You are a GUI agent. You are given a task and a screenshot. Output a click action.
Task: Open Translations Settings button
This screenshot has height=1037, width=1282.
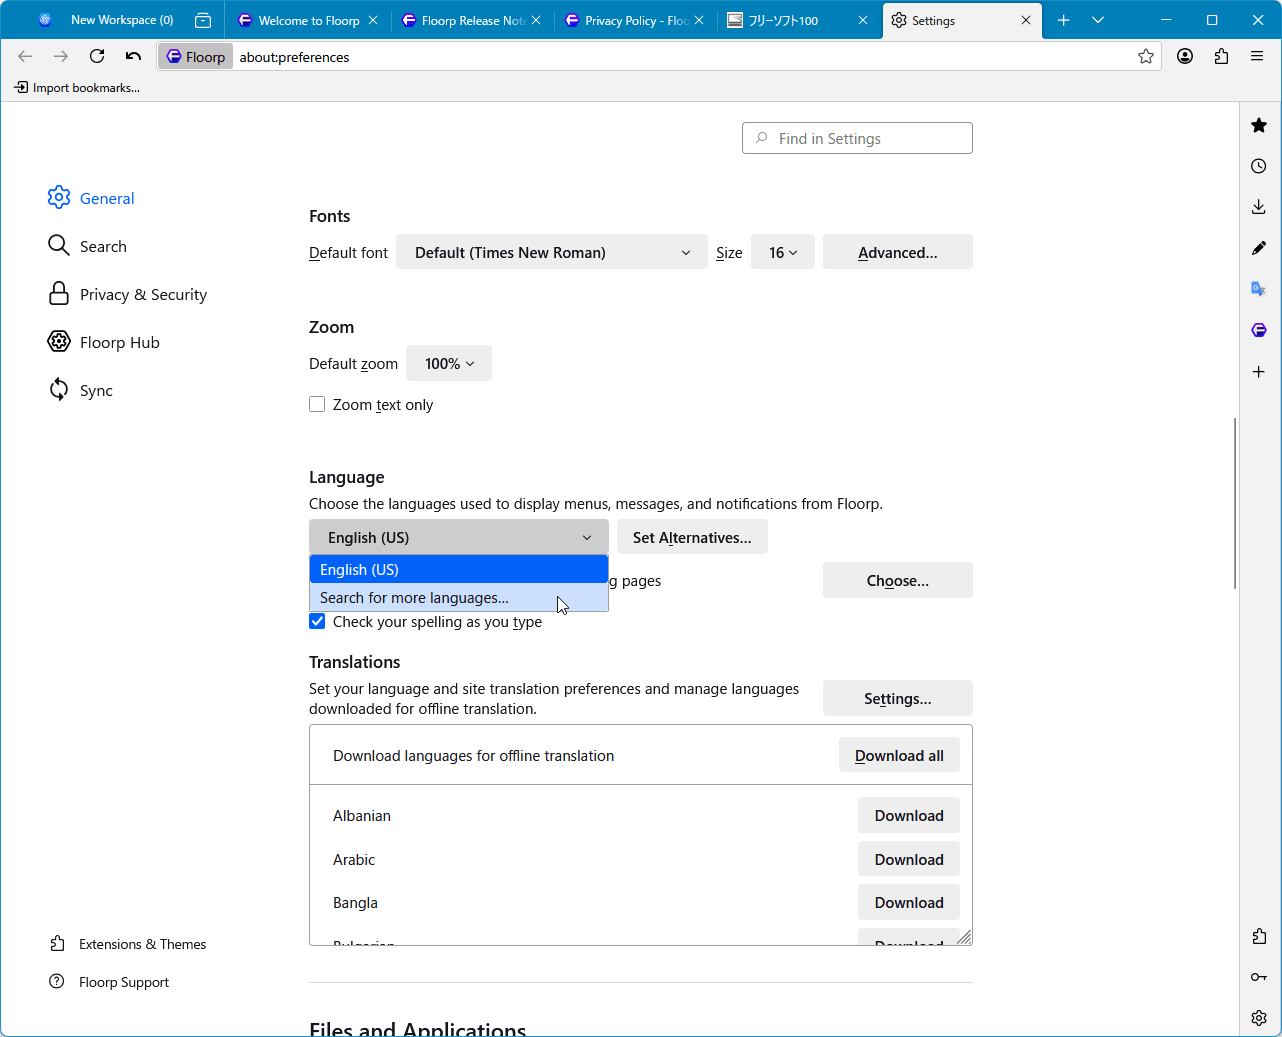tap(898, 698)
